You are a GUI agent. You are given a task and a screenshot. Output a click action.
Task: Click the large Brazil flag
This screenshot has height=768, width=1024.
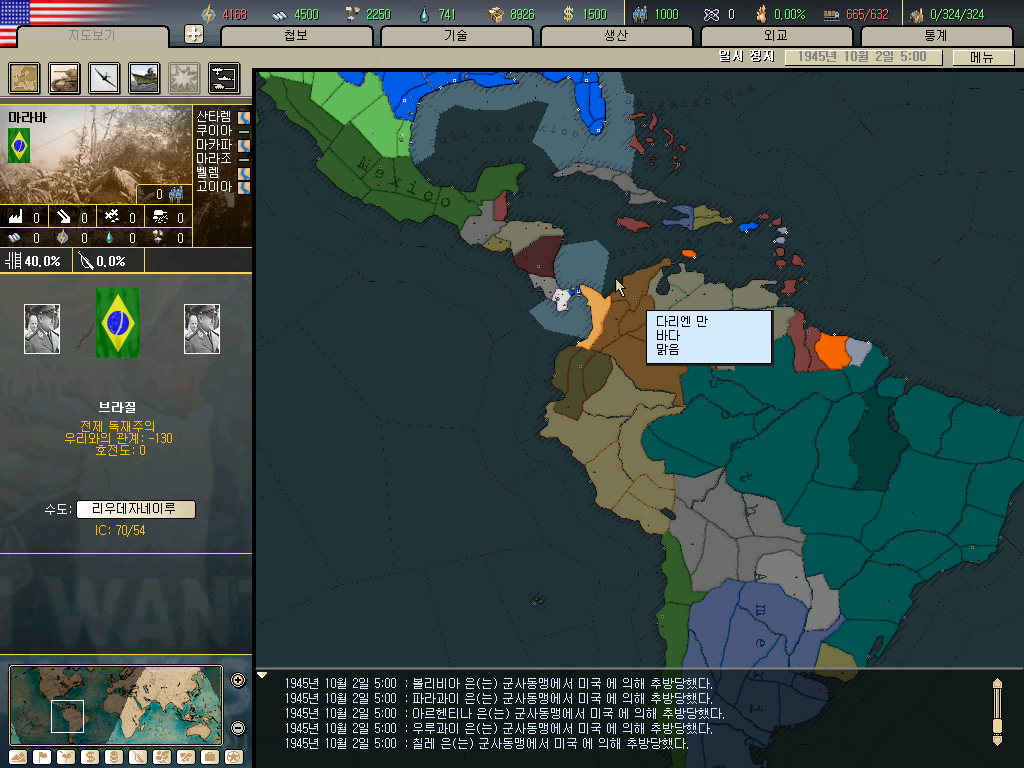pyautogui.click(x=118, y=323)
